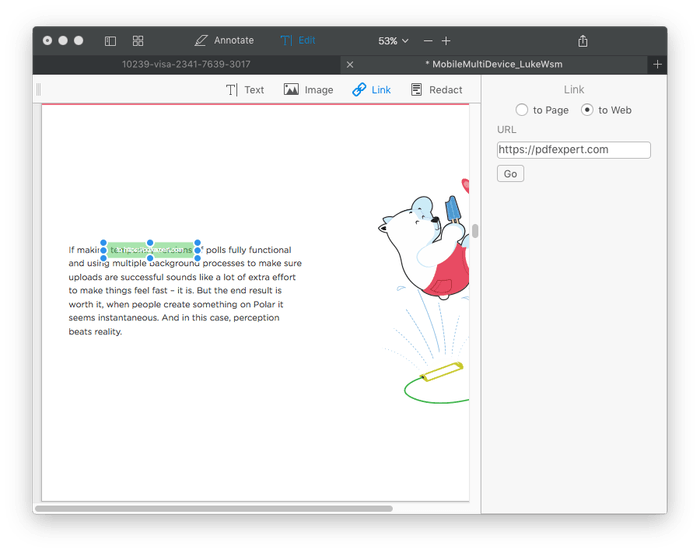Switch to Annotate mode
This screenshot has height=553, width=700.
pyautogui.click(x=224, y=41)
